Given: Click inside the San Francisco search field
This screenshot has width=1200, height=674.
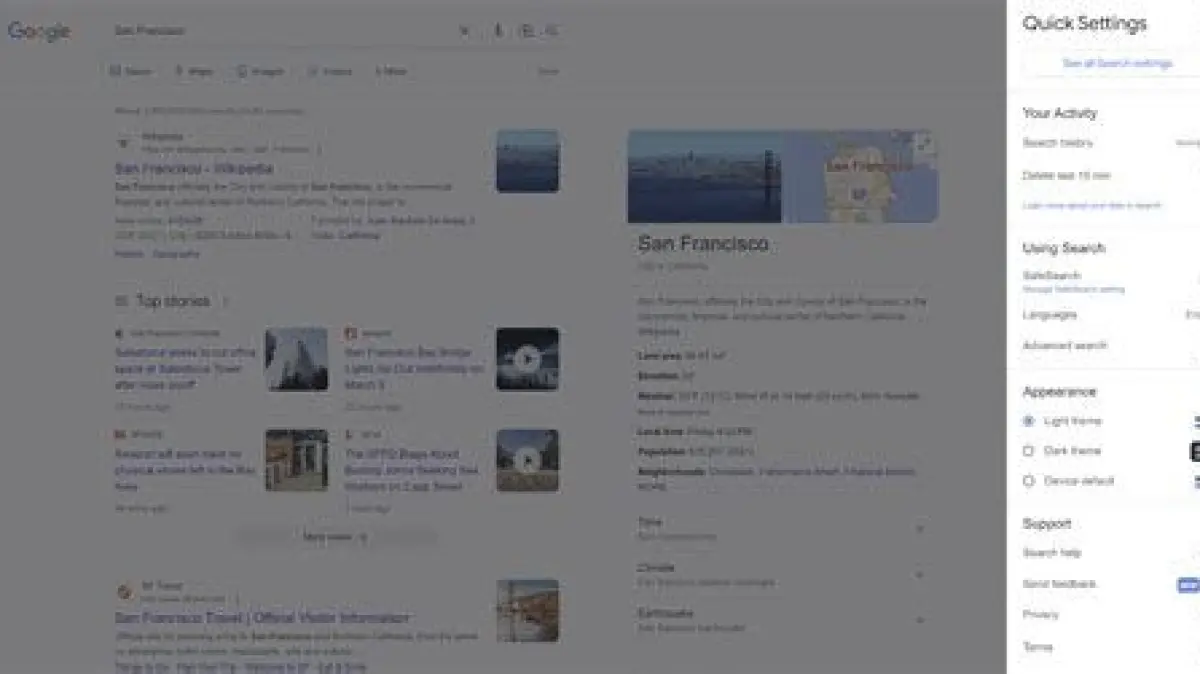Looking at the screenshot, I should click(280, 31).
